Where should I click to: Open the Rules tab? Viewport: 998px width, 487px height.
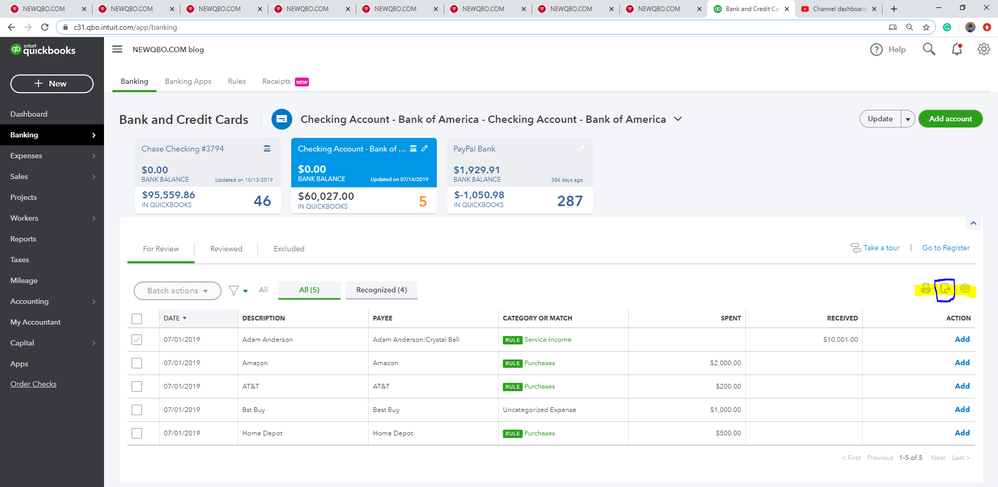[237, 81]
